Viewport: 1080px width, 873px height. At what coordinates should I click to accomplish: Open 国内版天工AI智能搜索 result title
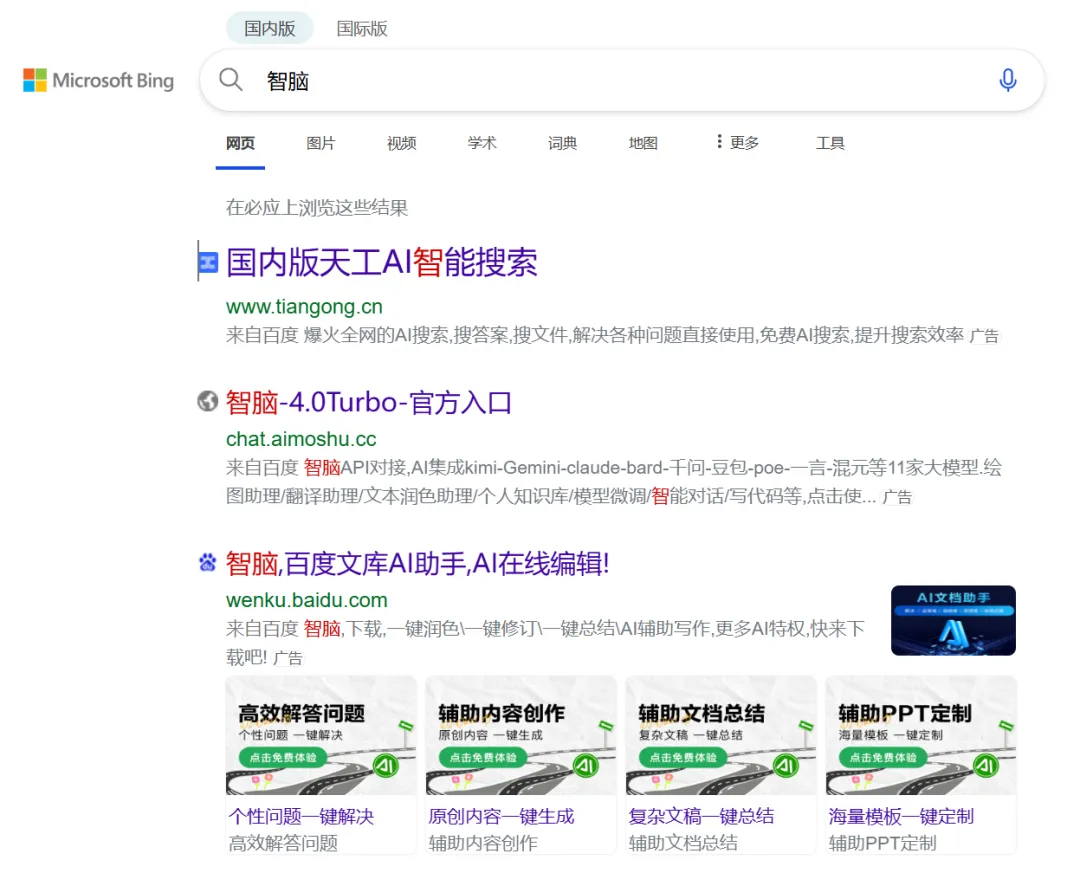point(382,263)
